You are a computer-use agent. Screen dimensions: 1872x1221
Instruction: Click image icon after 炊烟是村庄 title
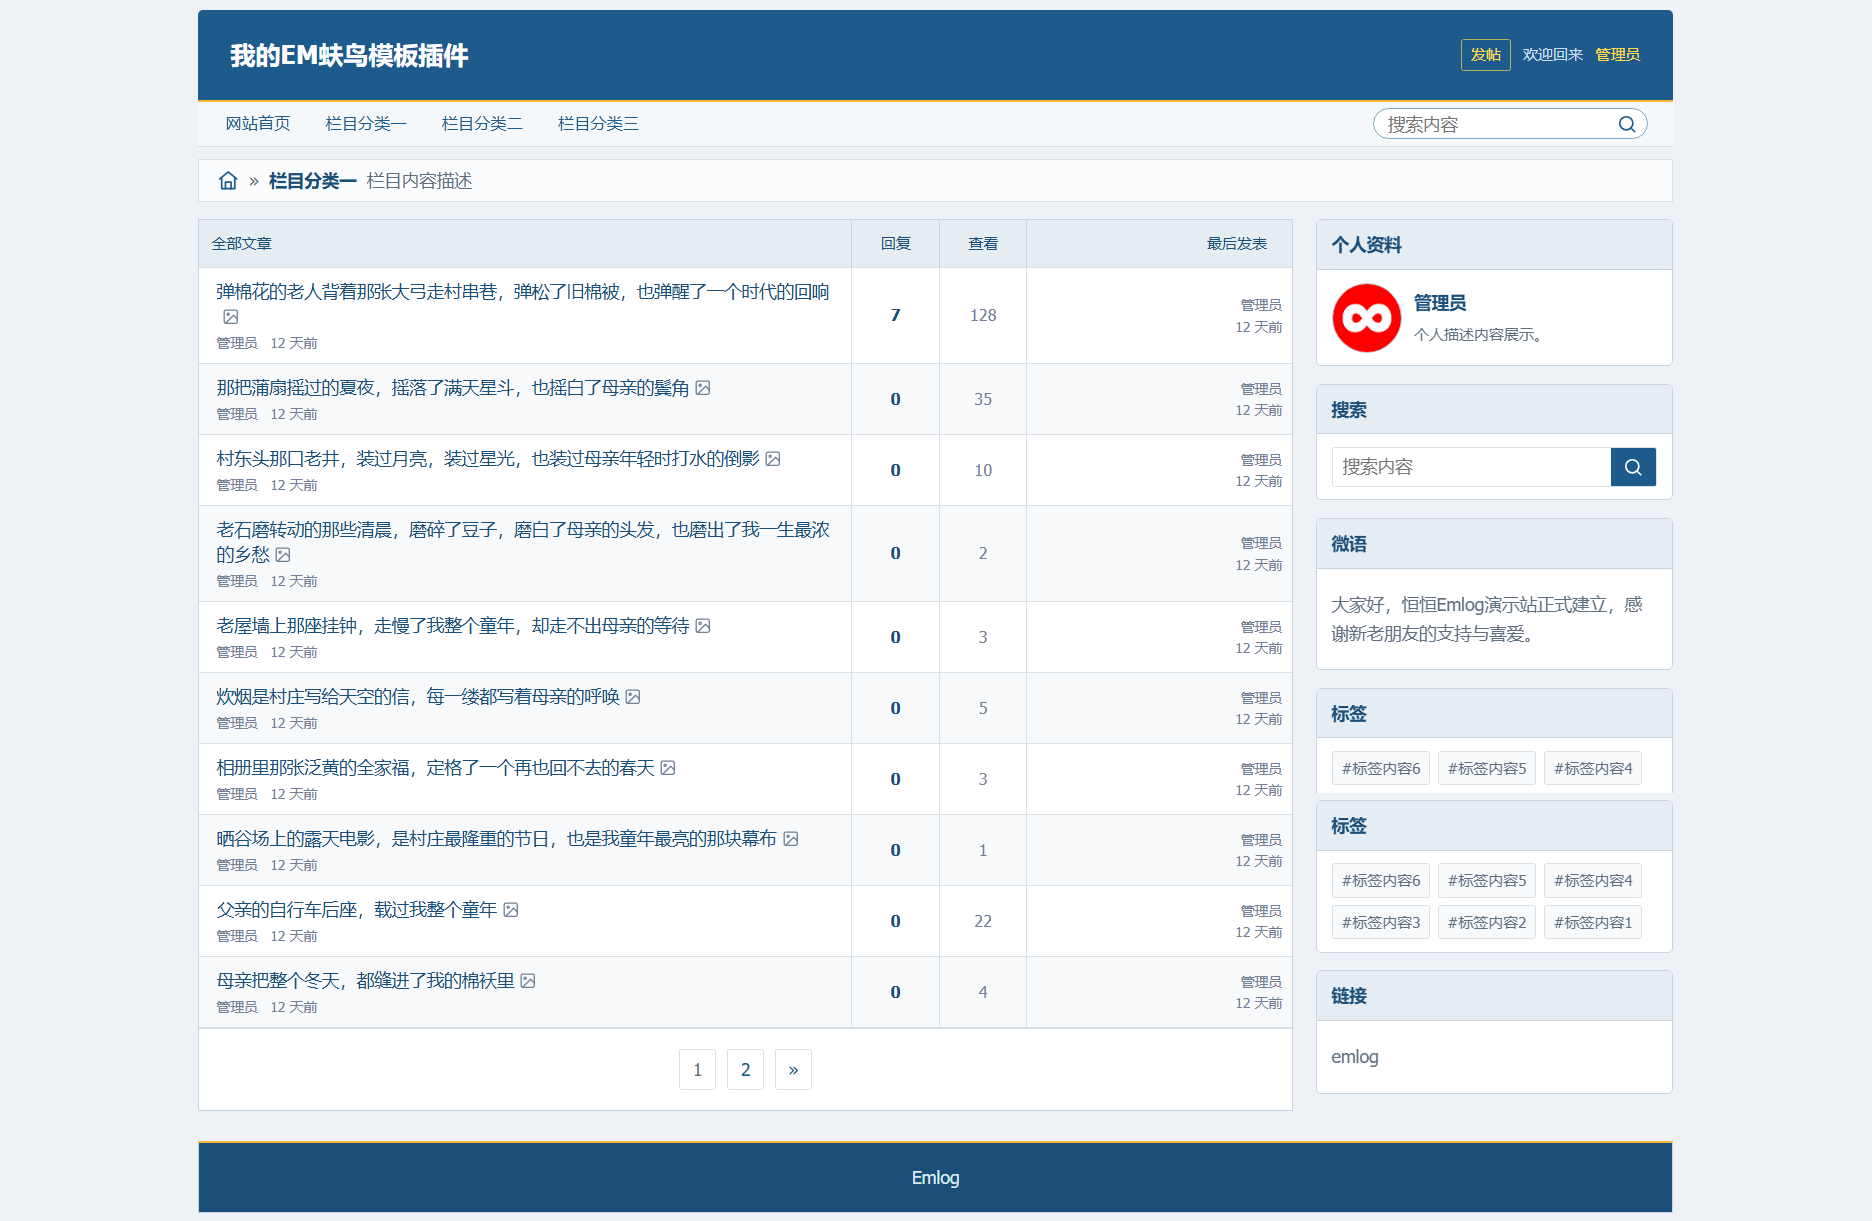click(633, 697)
